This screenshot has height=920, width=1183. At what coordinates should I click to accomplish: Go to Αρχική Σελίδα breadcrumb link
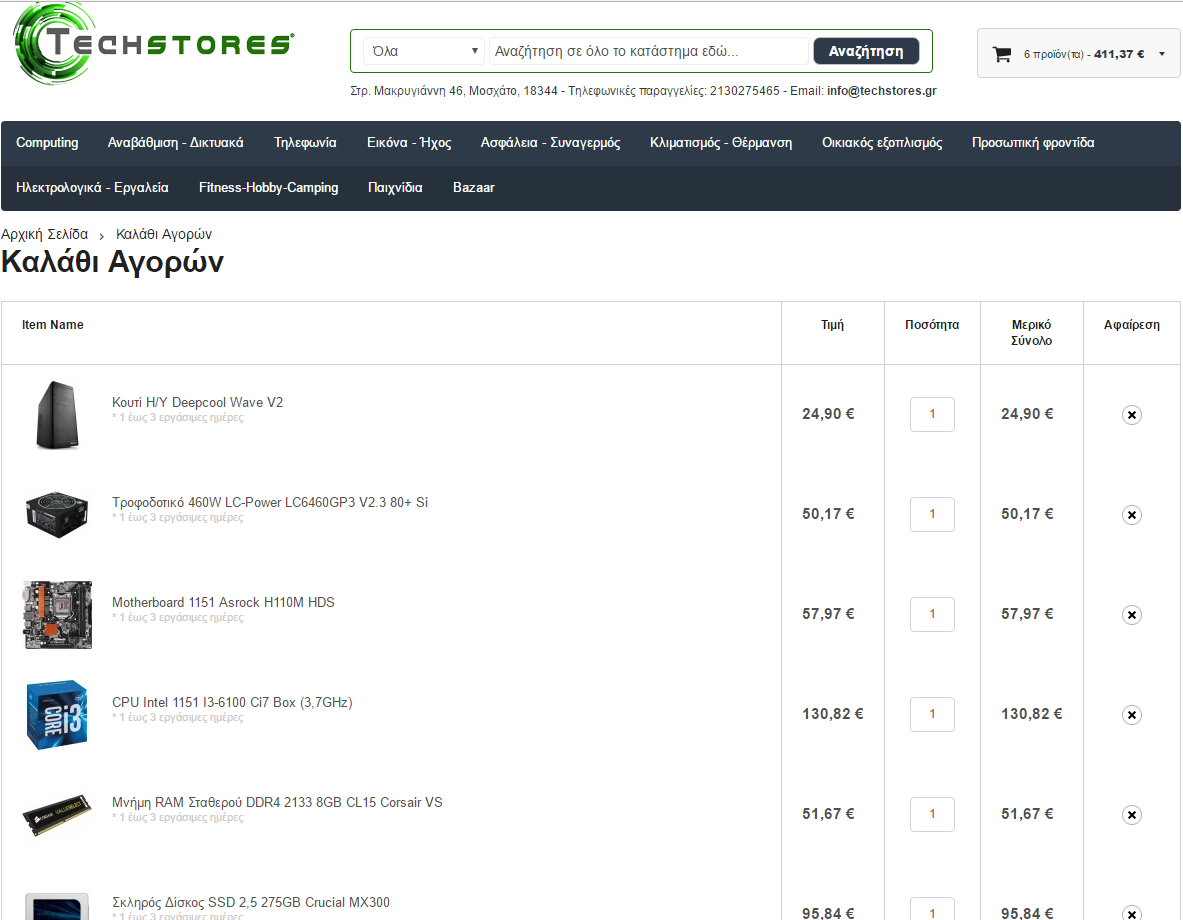click(45, 234)
